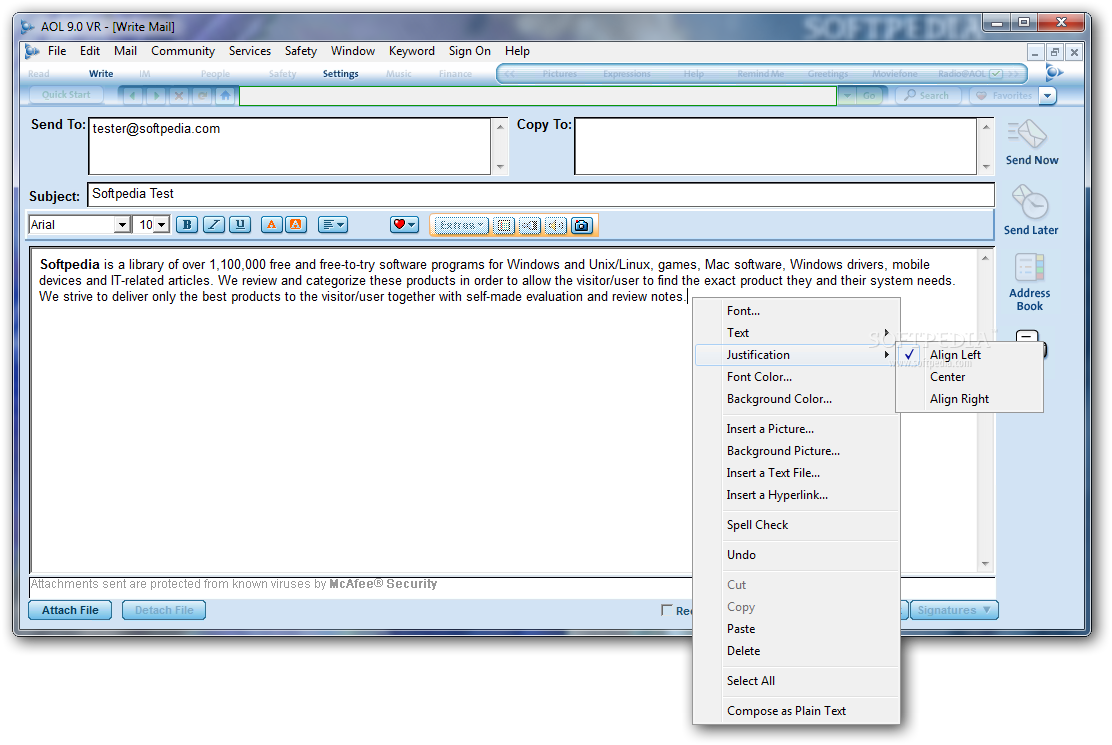This screenshot has height=745, width=1112.
Task: Open the Address Book
Action: (x=1030, y=284)
